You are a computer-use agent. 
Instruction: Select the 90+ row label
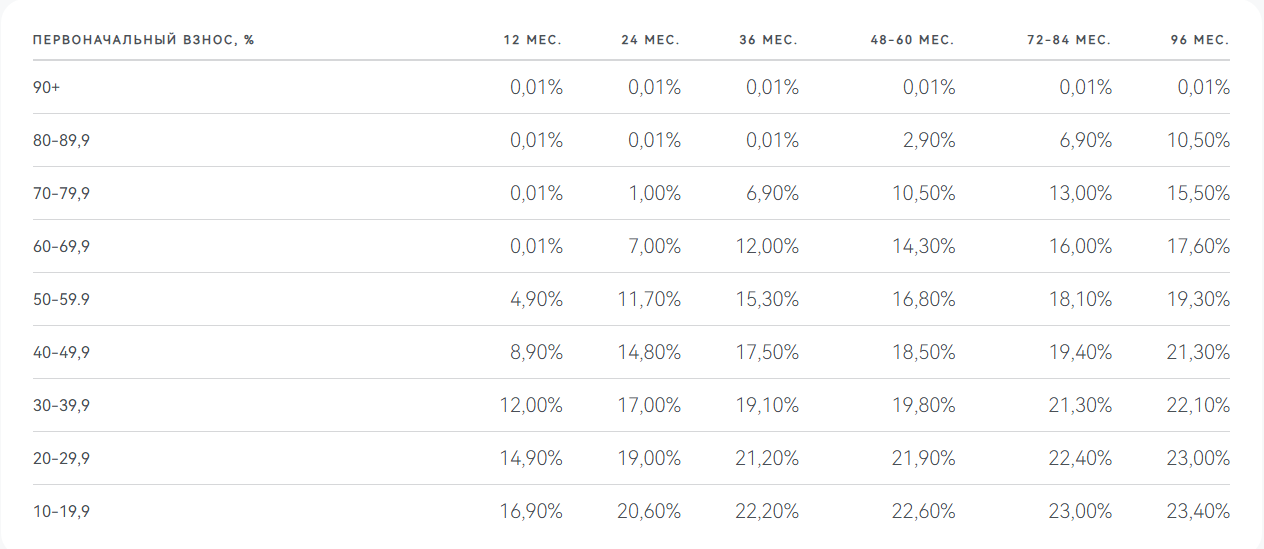pyautogui.click(x=46, y=88)
